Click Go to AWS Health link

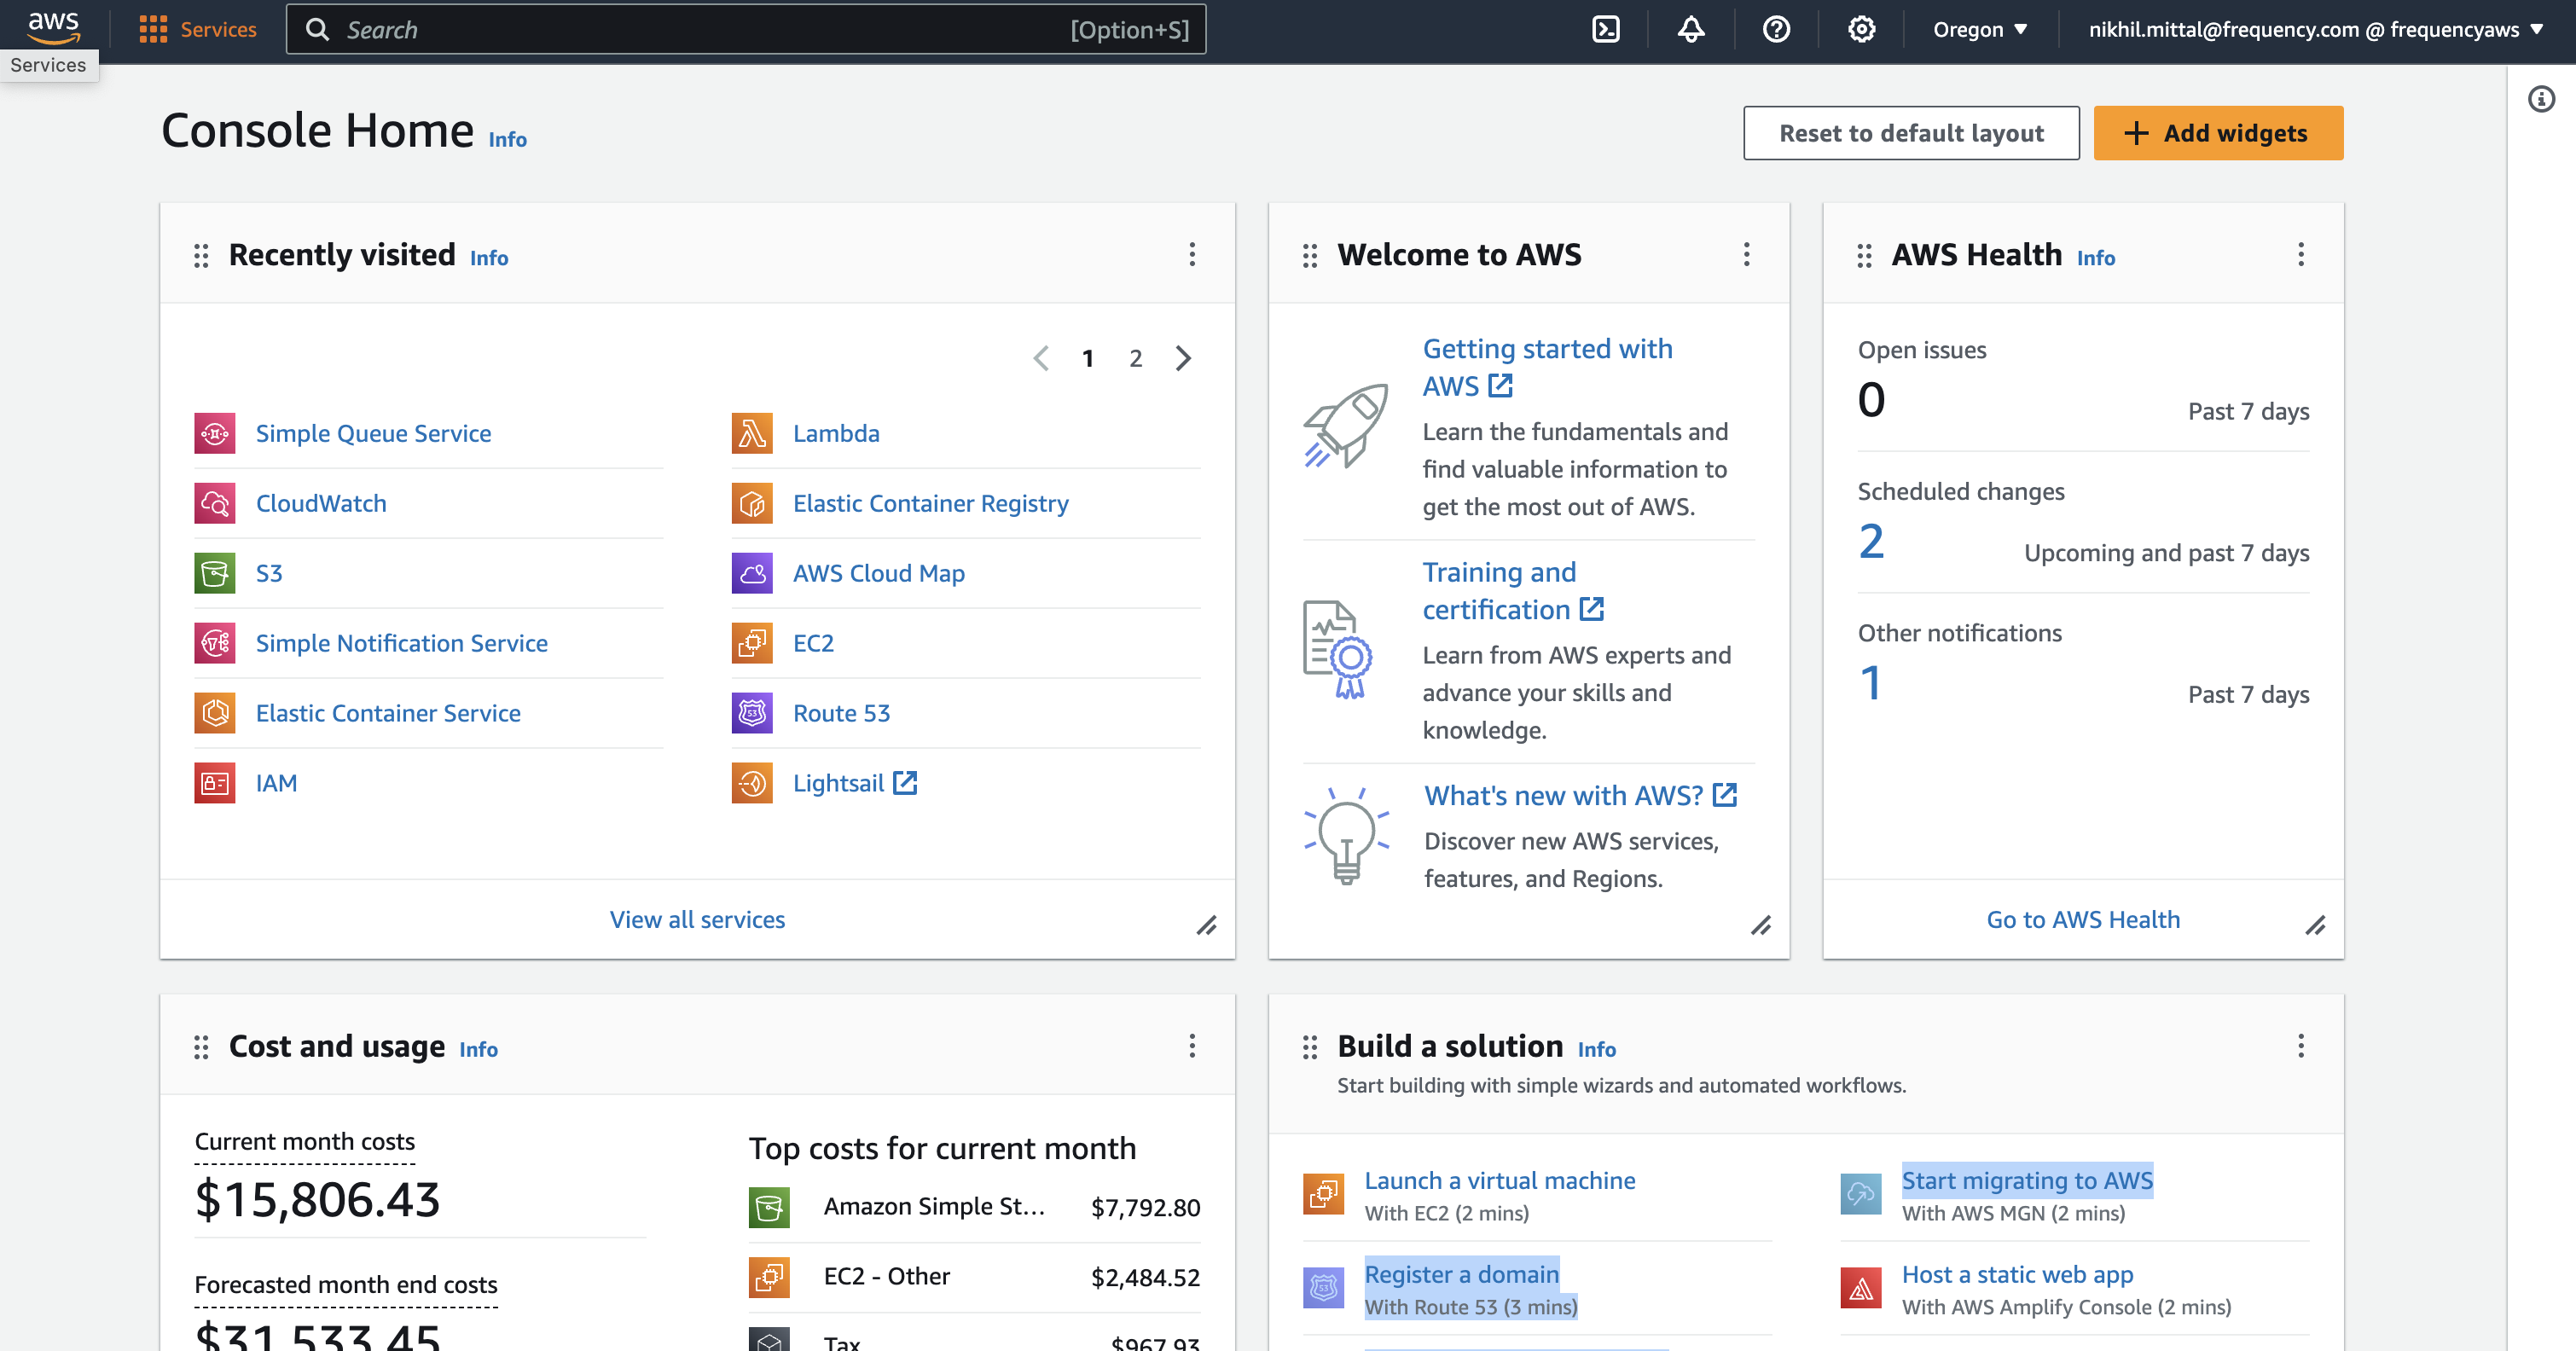pos(2083,919)
